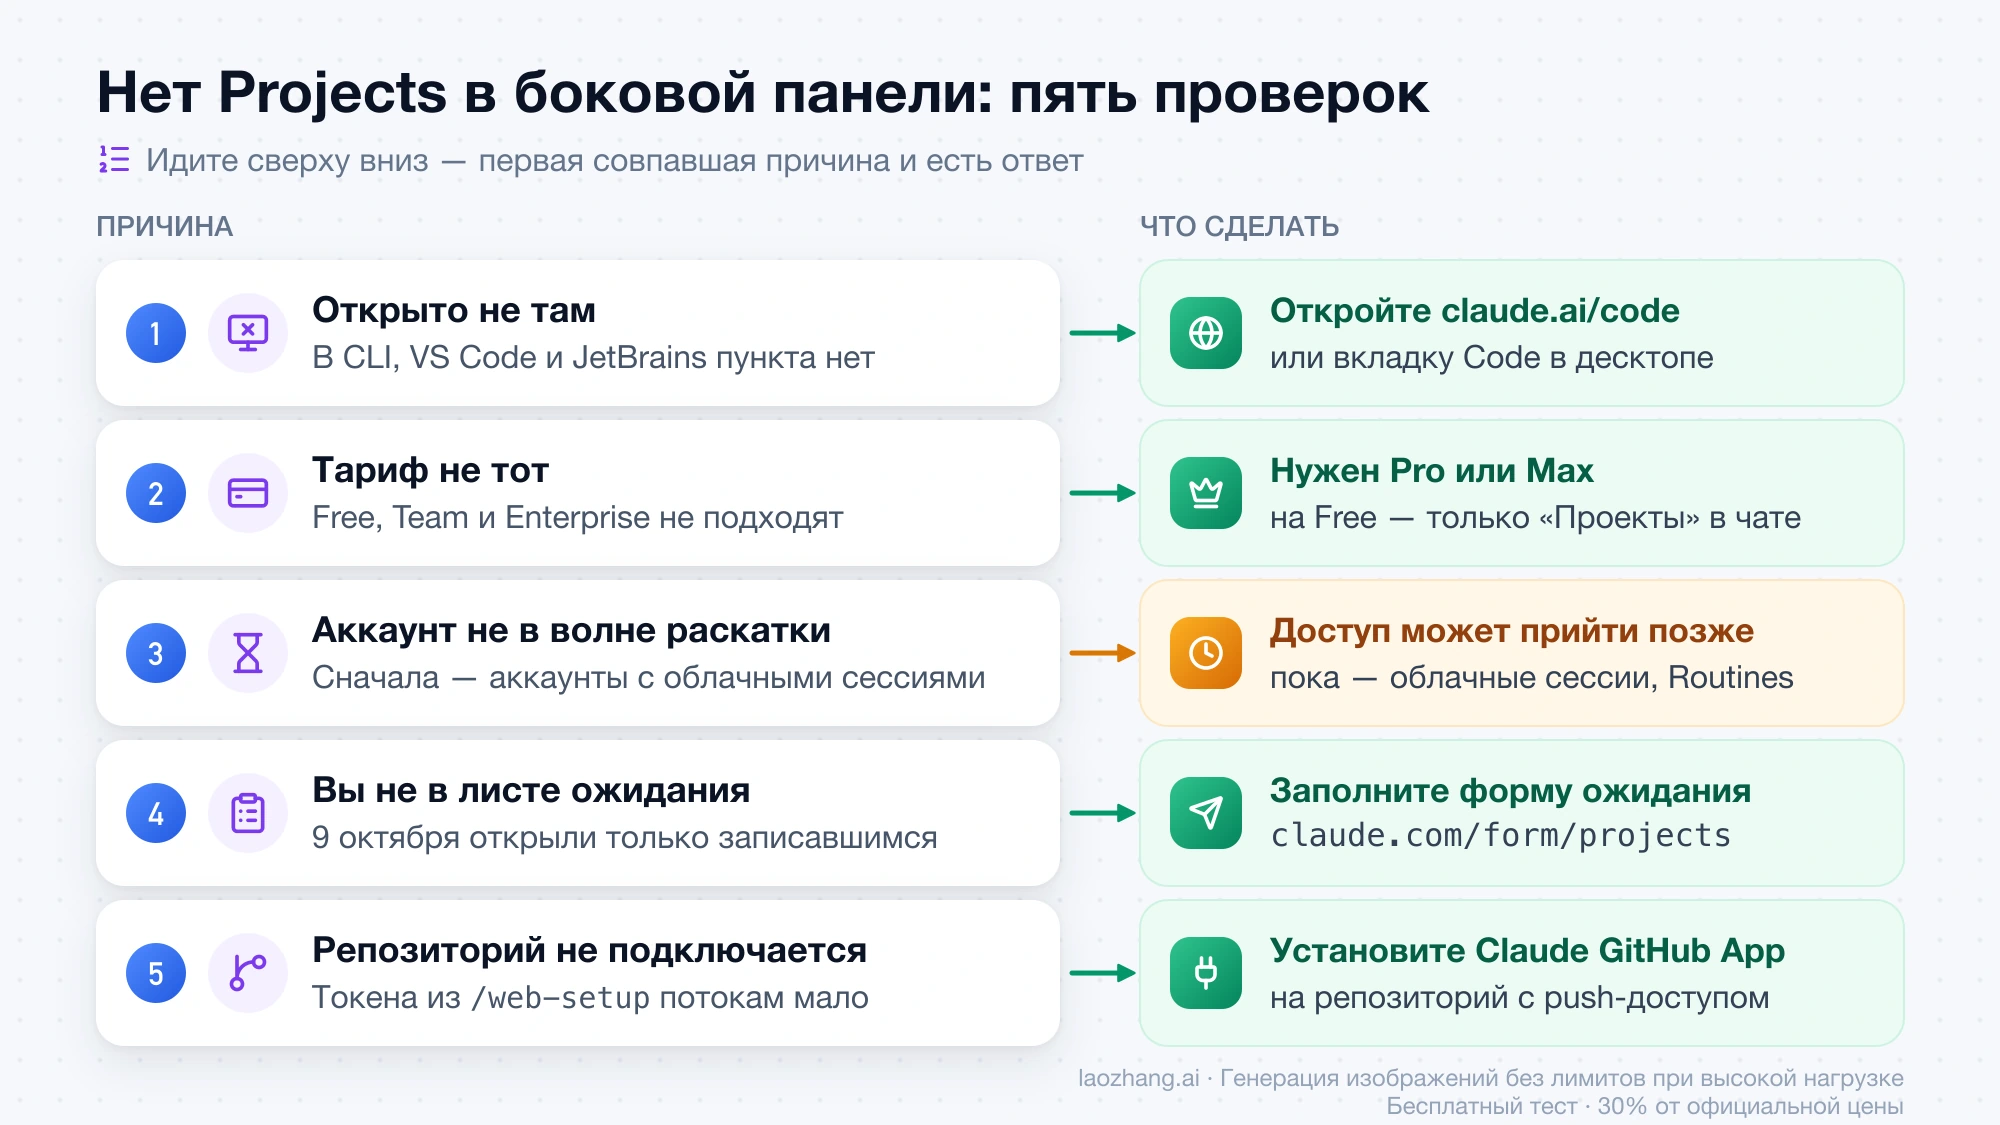
Task: Click the orange clock icon beside 'Доступ может прийти позже'
Action: point(1206,653)
